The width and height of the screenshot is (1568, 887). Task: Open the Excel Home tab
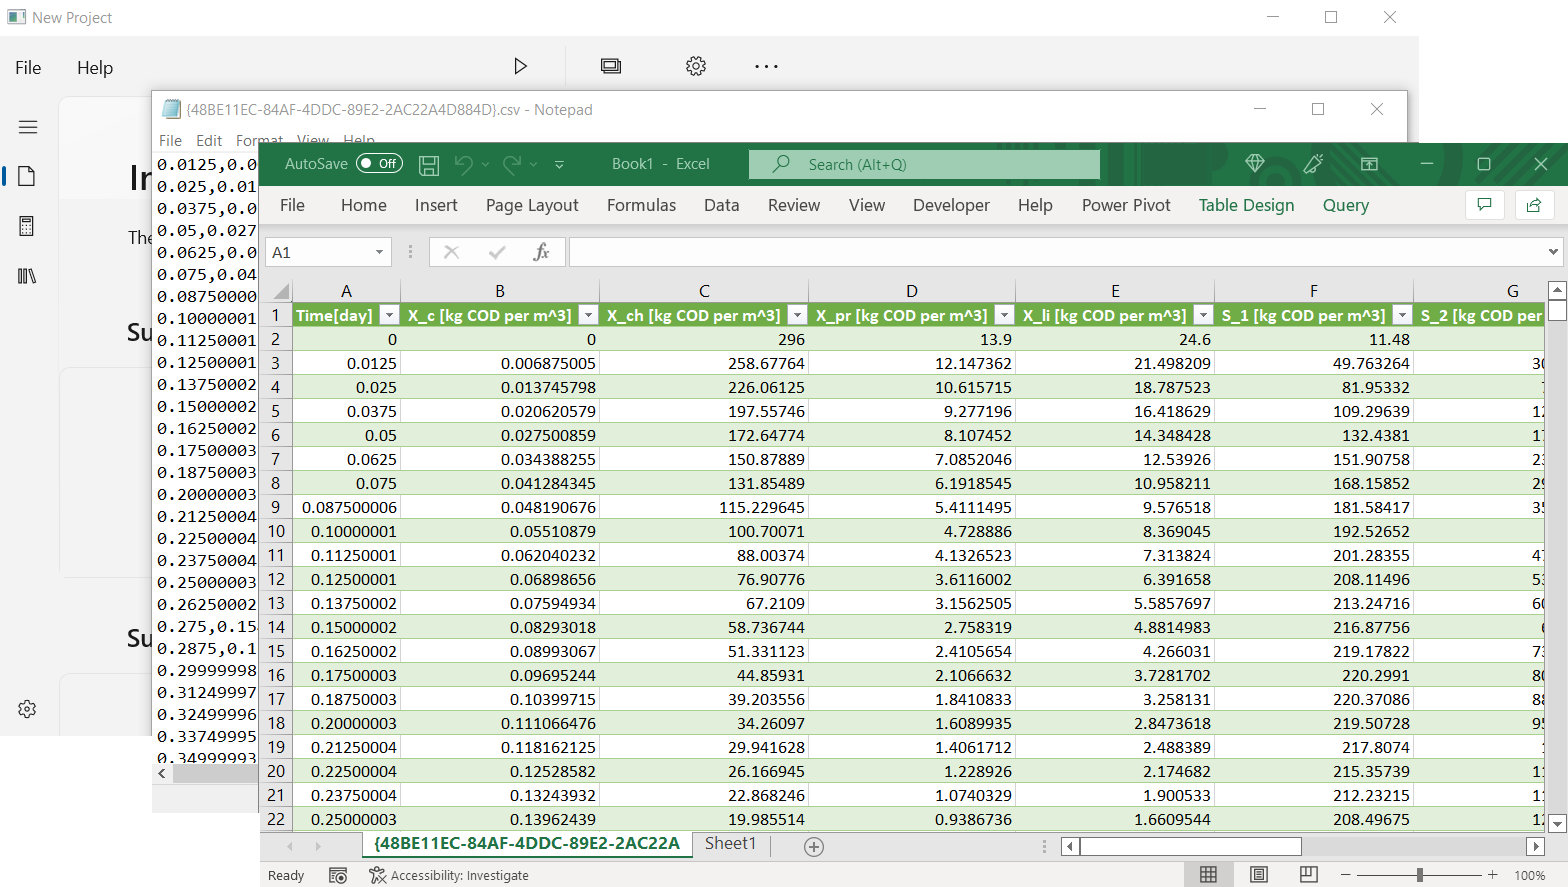coord(363,205)
